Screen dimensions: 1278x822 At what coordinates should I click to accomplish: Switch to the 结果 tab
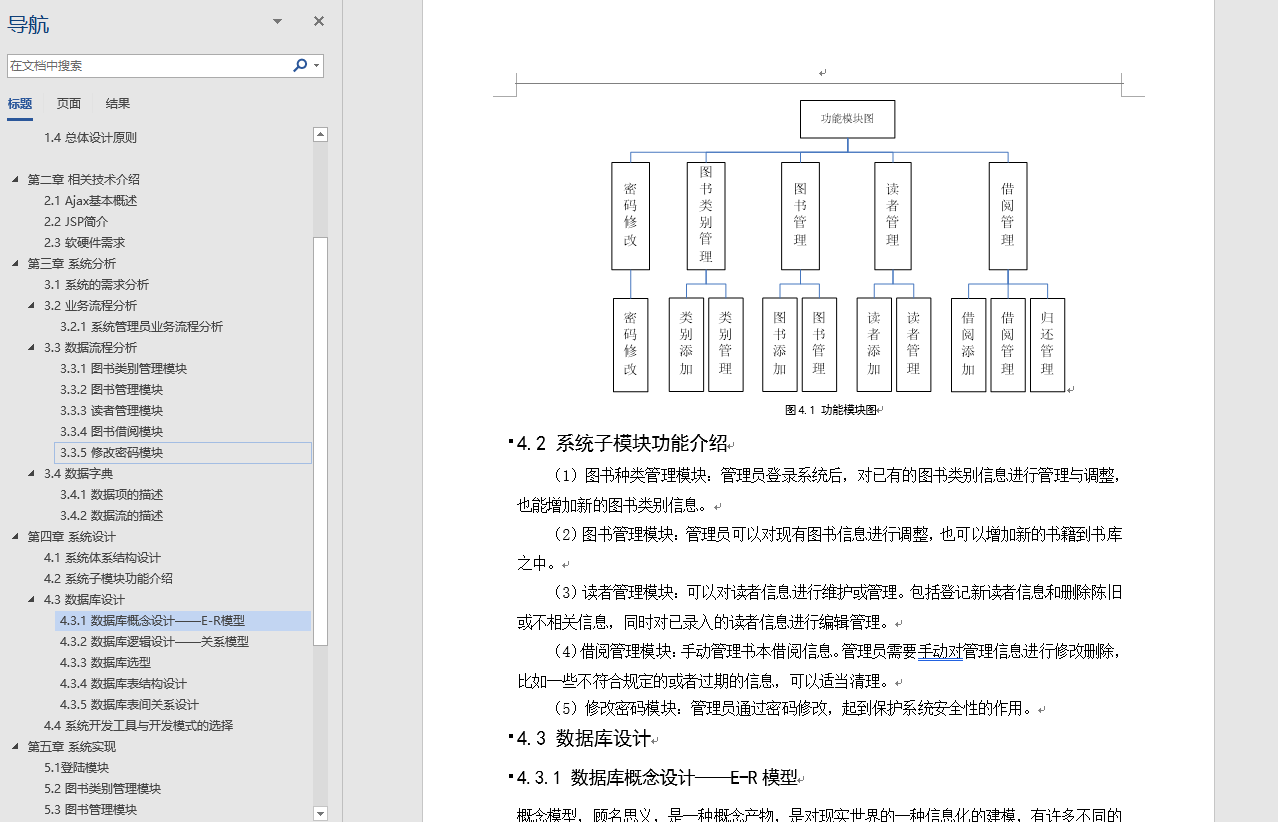point(117,103)
